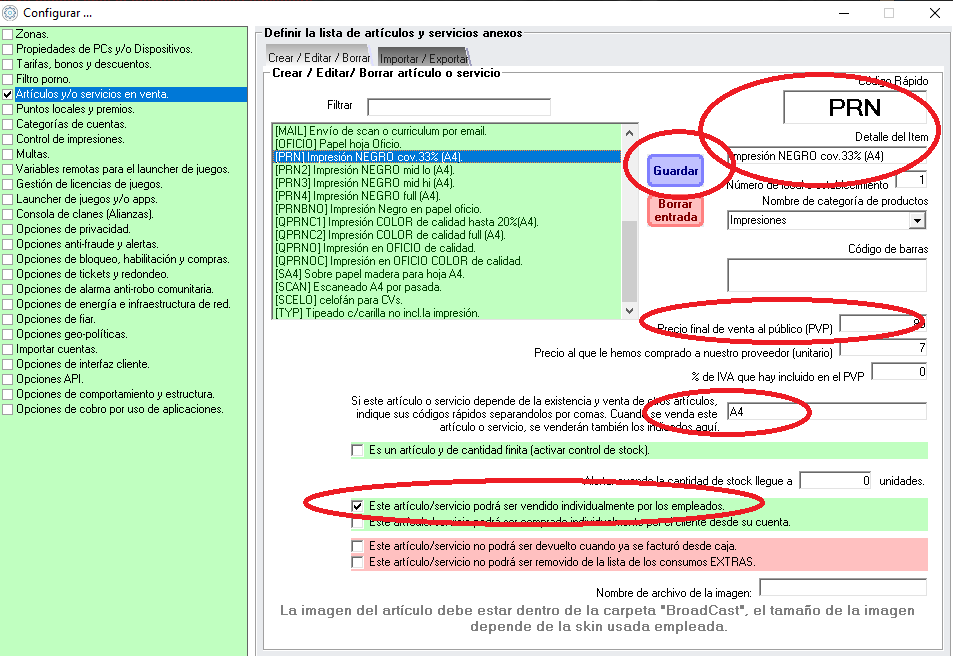Click the Nombre de archivo de la imagen field
953x656 pixels.
click(843, 587)
